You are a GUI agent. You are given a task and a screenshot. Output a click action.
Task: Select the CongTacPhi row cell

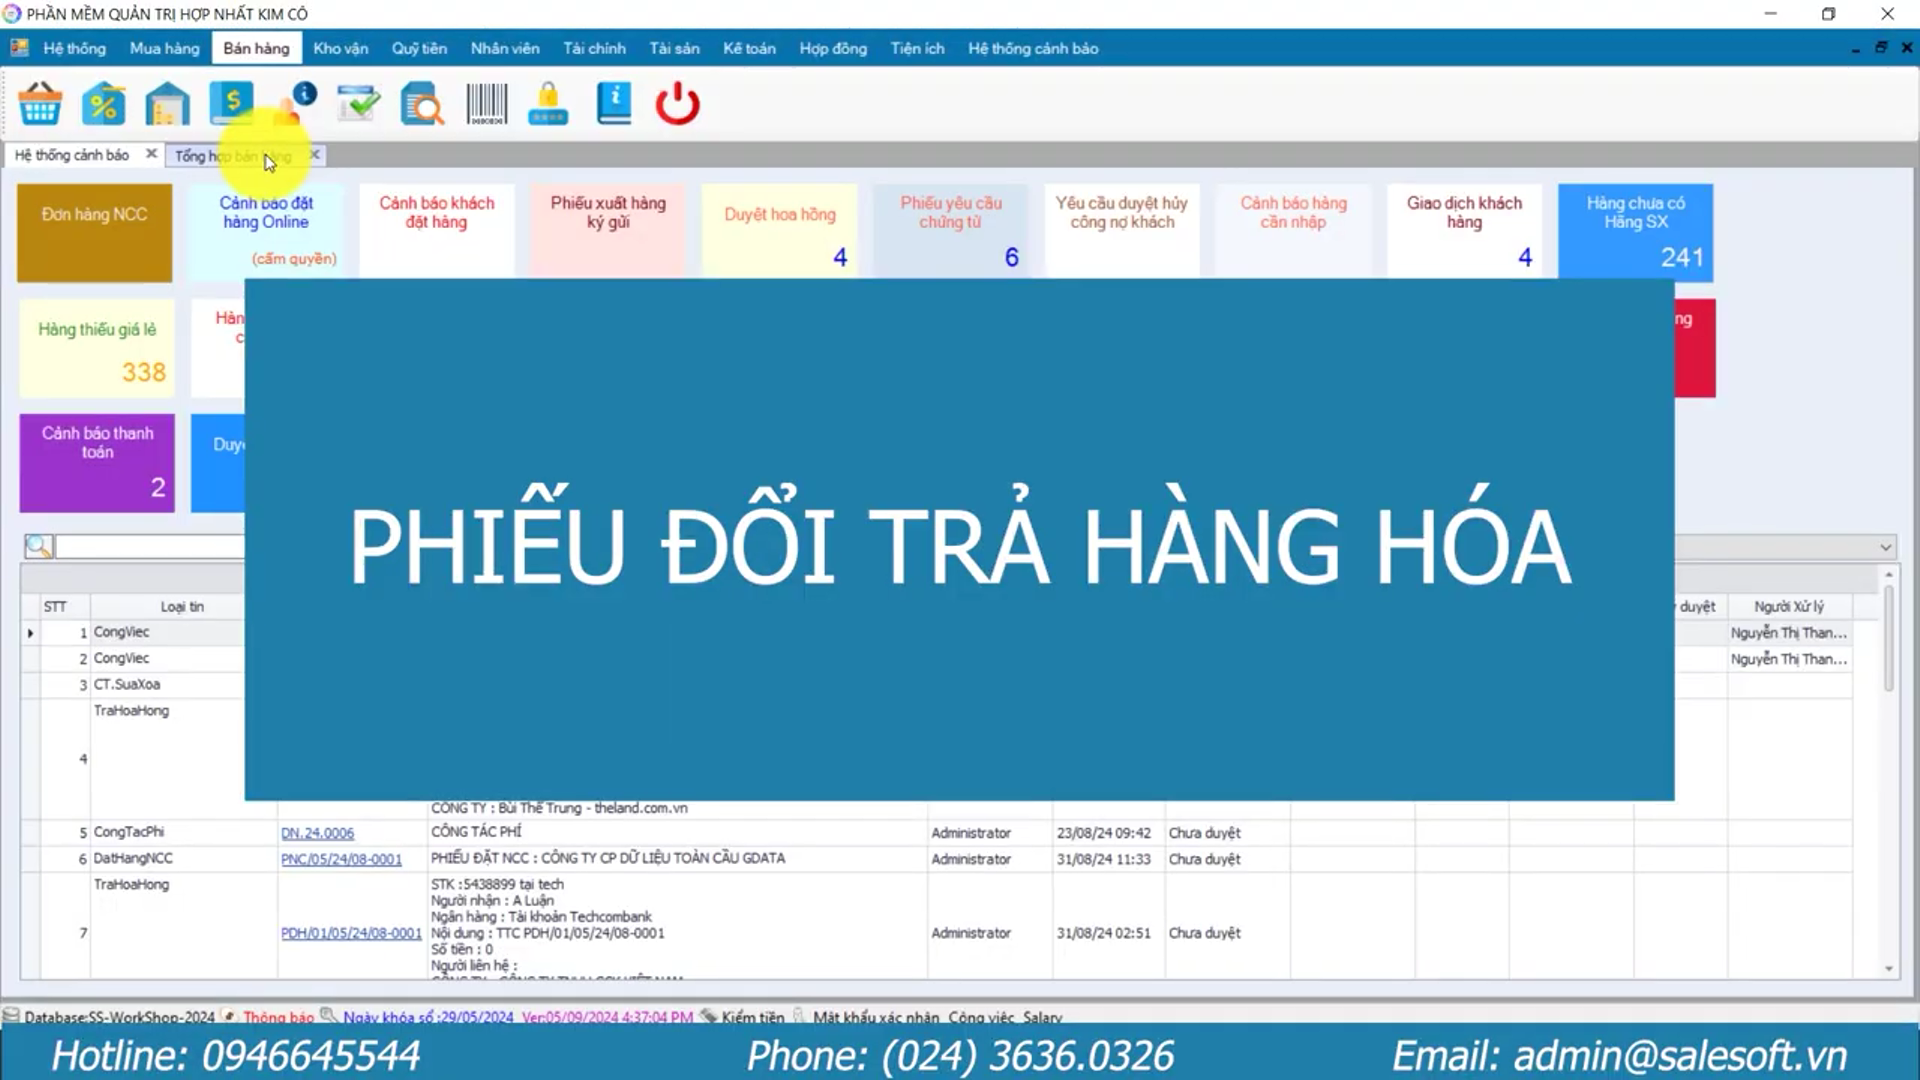click(184, 832)
